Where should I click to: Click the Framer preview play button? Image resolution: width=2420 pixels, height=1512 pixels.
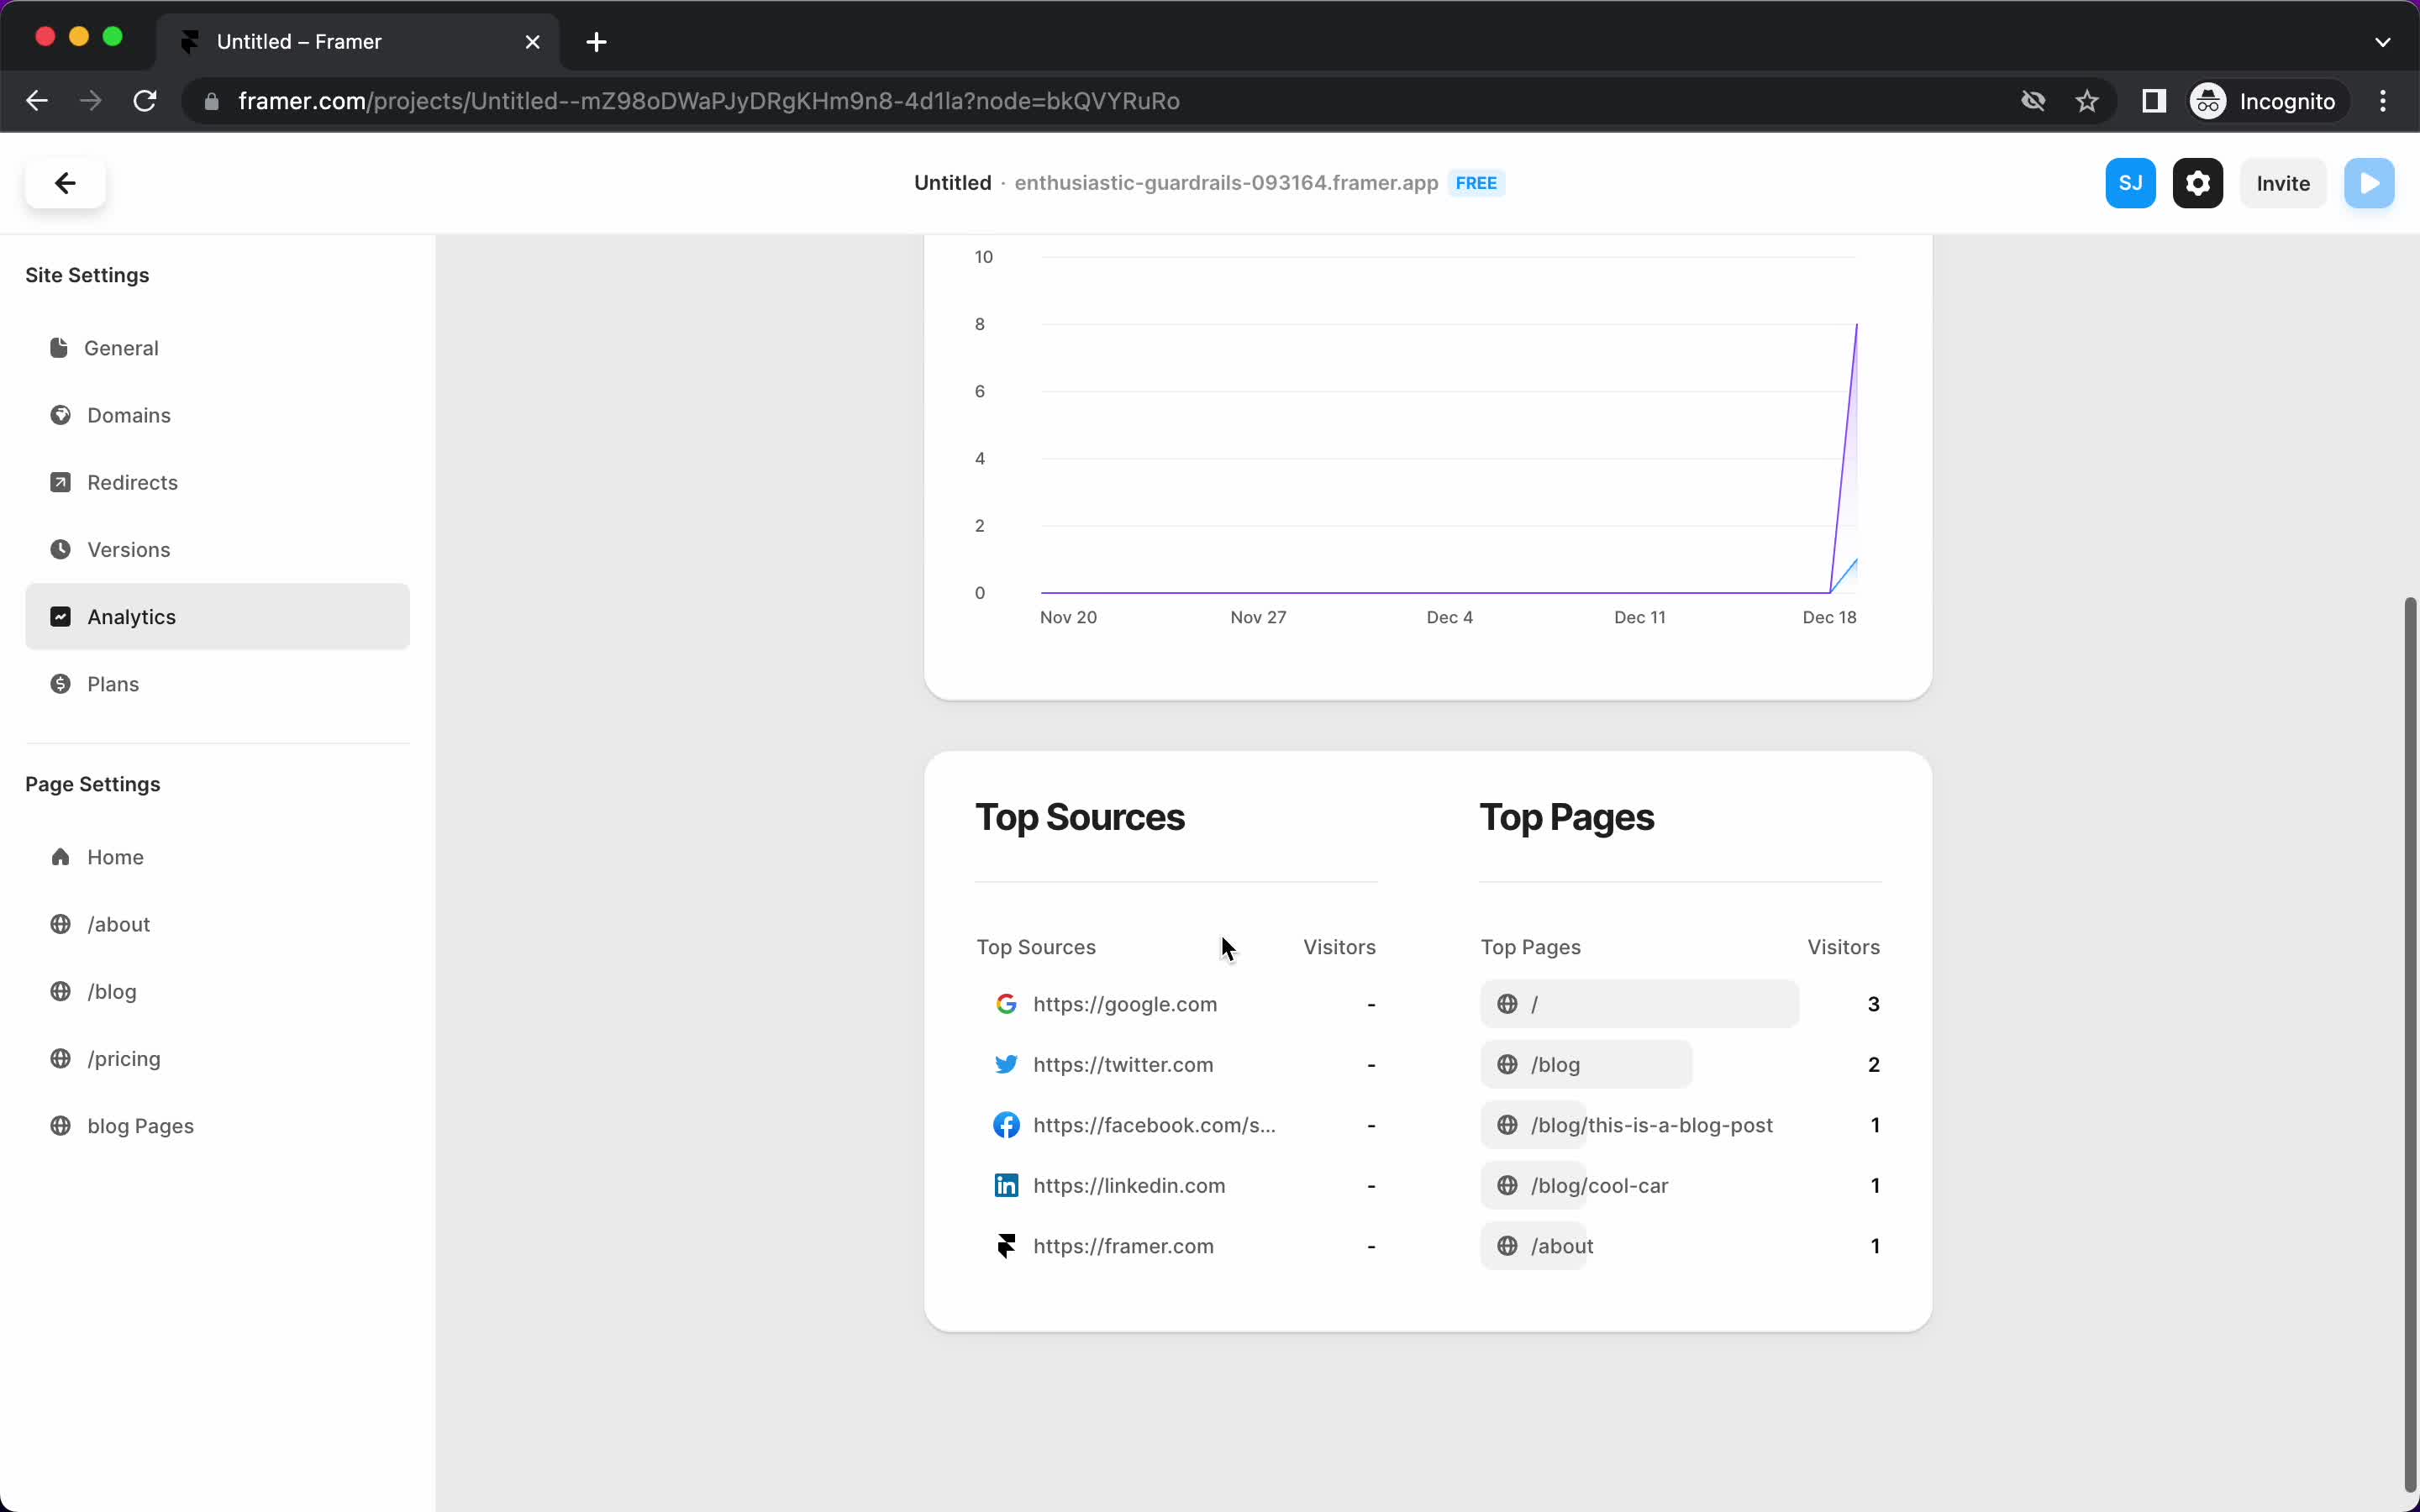[x=2371, y=183]
